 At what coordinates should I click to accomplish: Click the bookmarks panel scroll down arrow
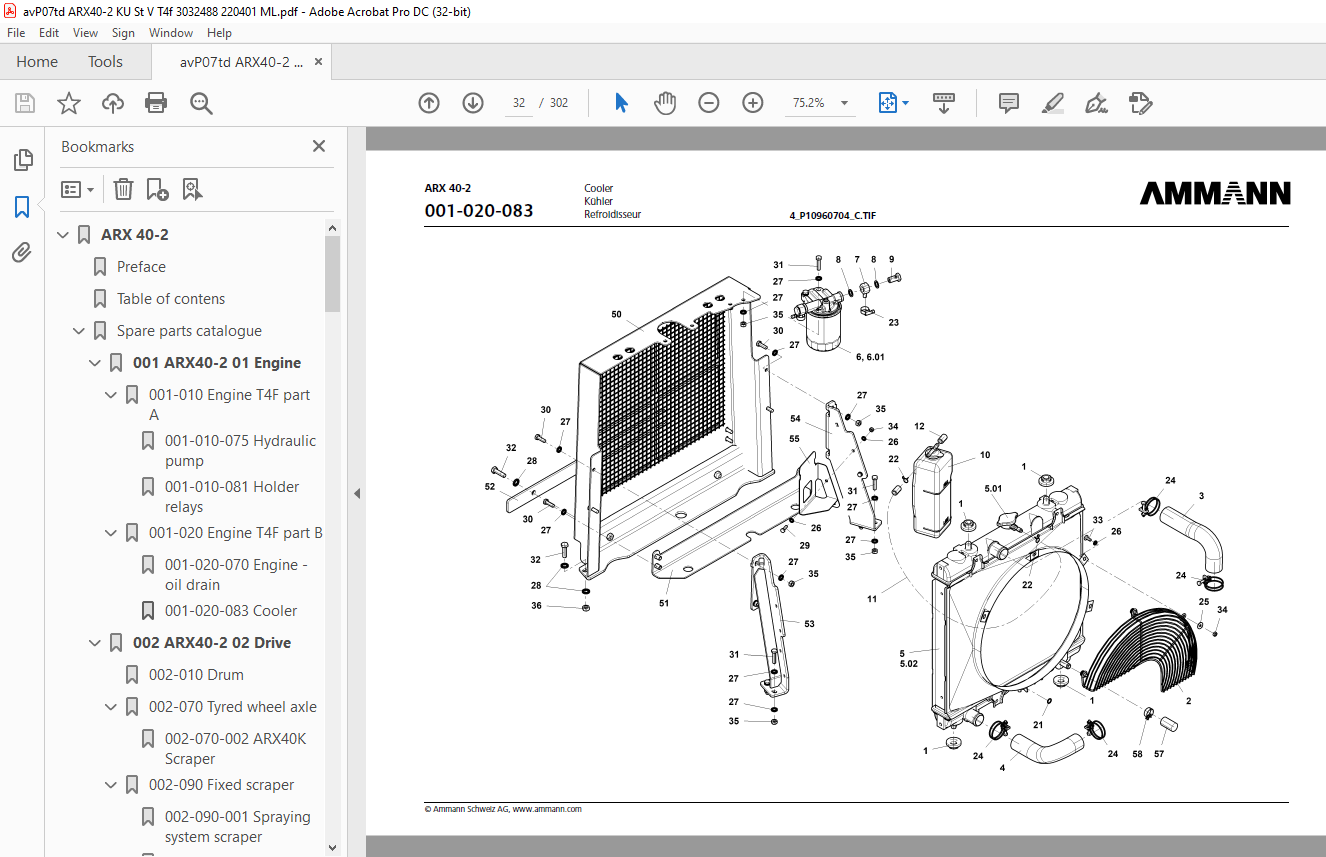[333, 848]
